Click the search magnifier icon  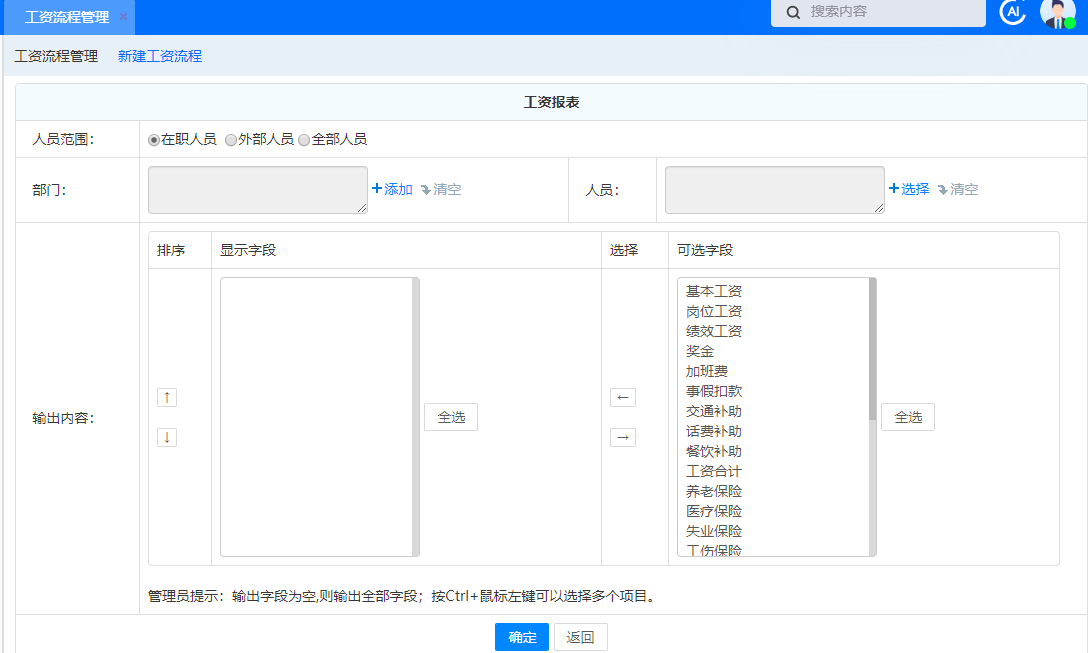tap(794, 12)
